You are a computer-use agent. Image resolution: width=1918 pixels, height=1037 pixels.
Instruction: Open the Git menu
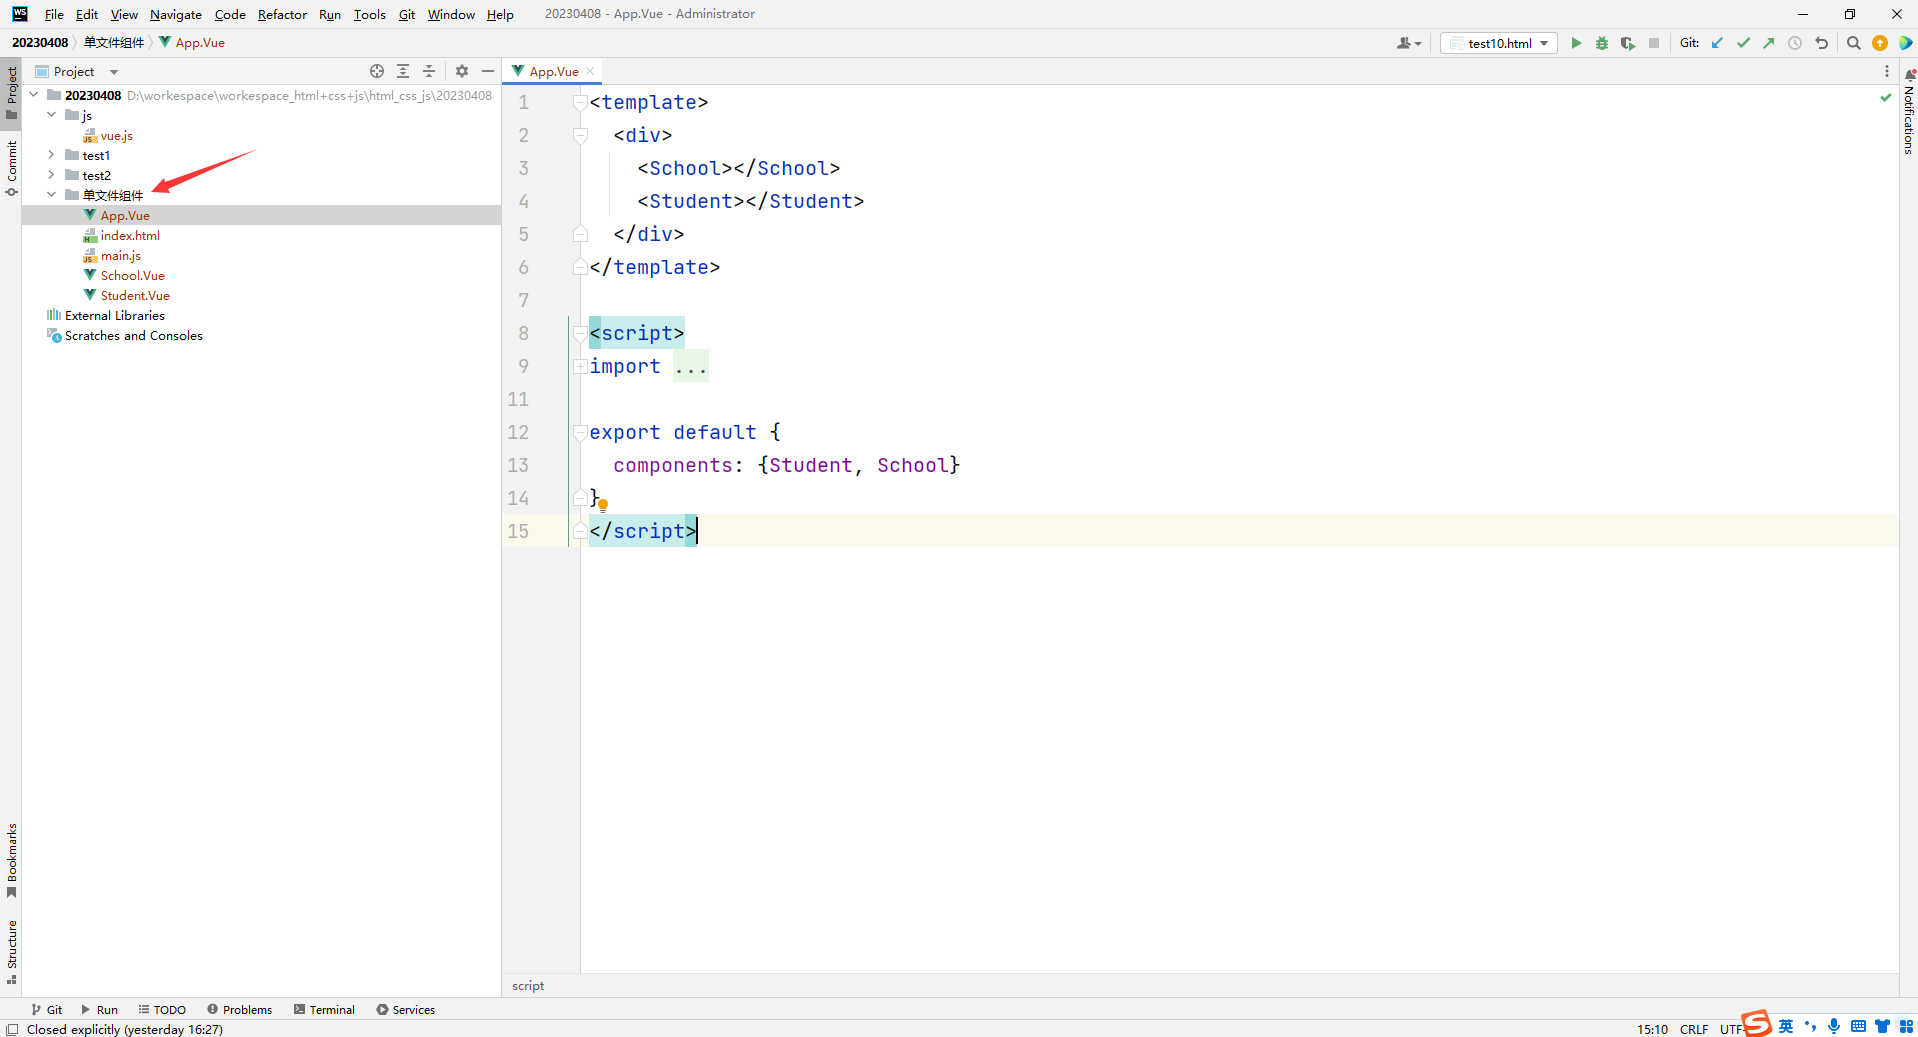point(407,14)
